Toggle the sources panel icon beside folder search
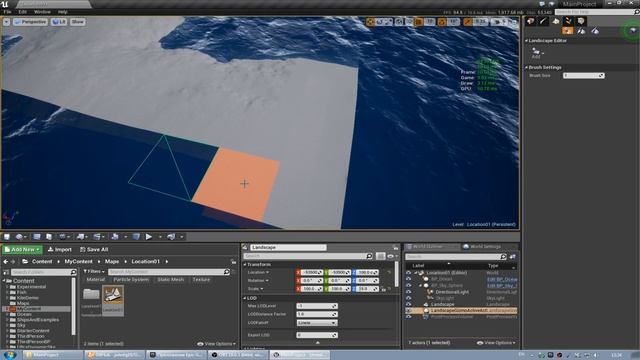 pyautogui.click(x=6, y=272)
